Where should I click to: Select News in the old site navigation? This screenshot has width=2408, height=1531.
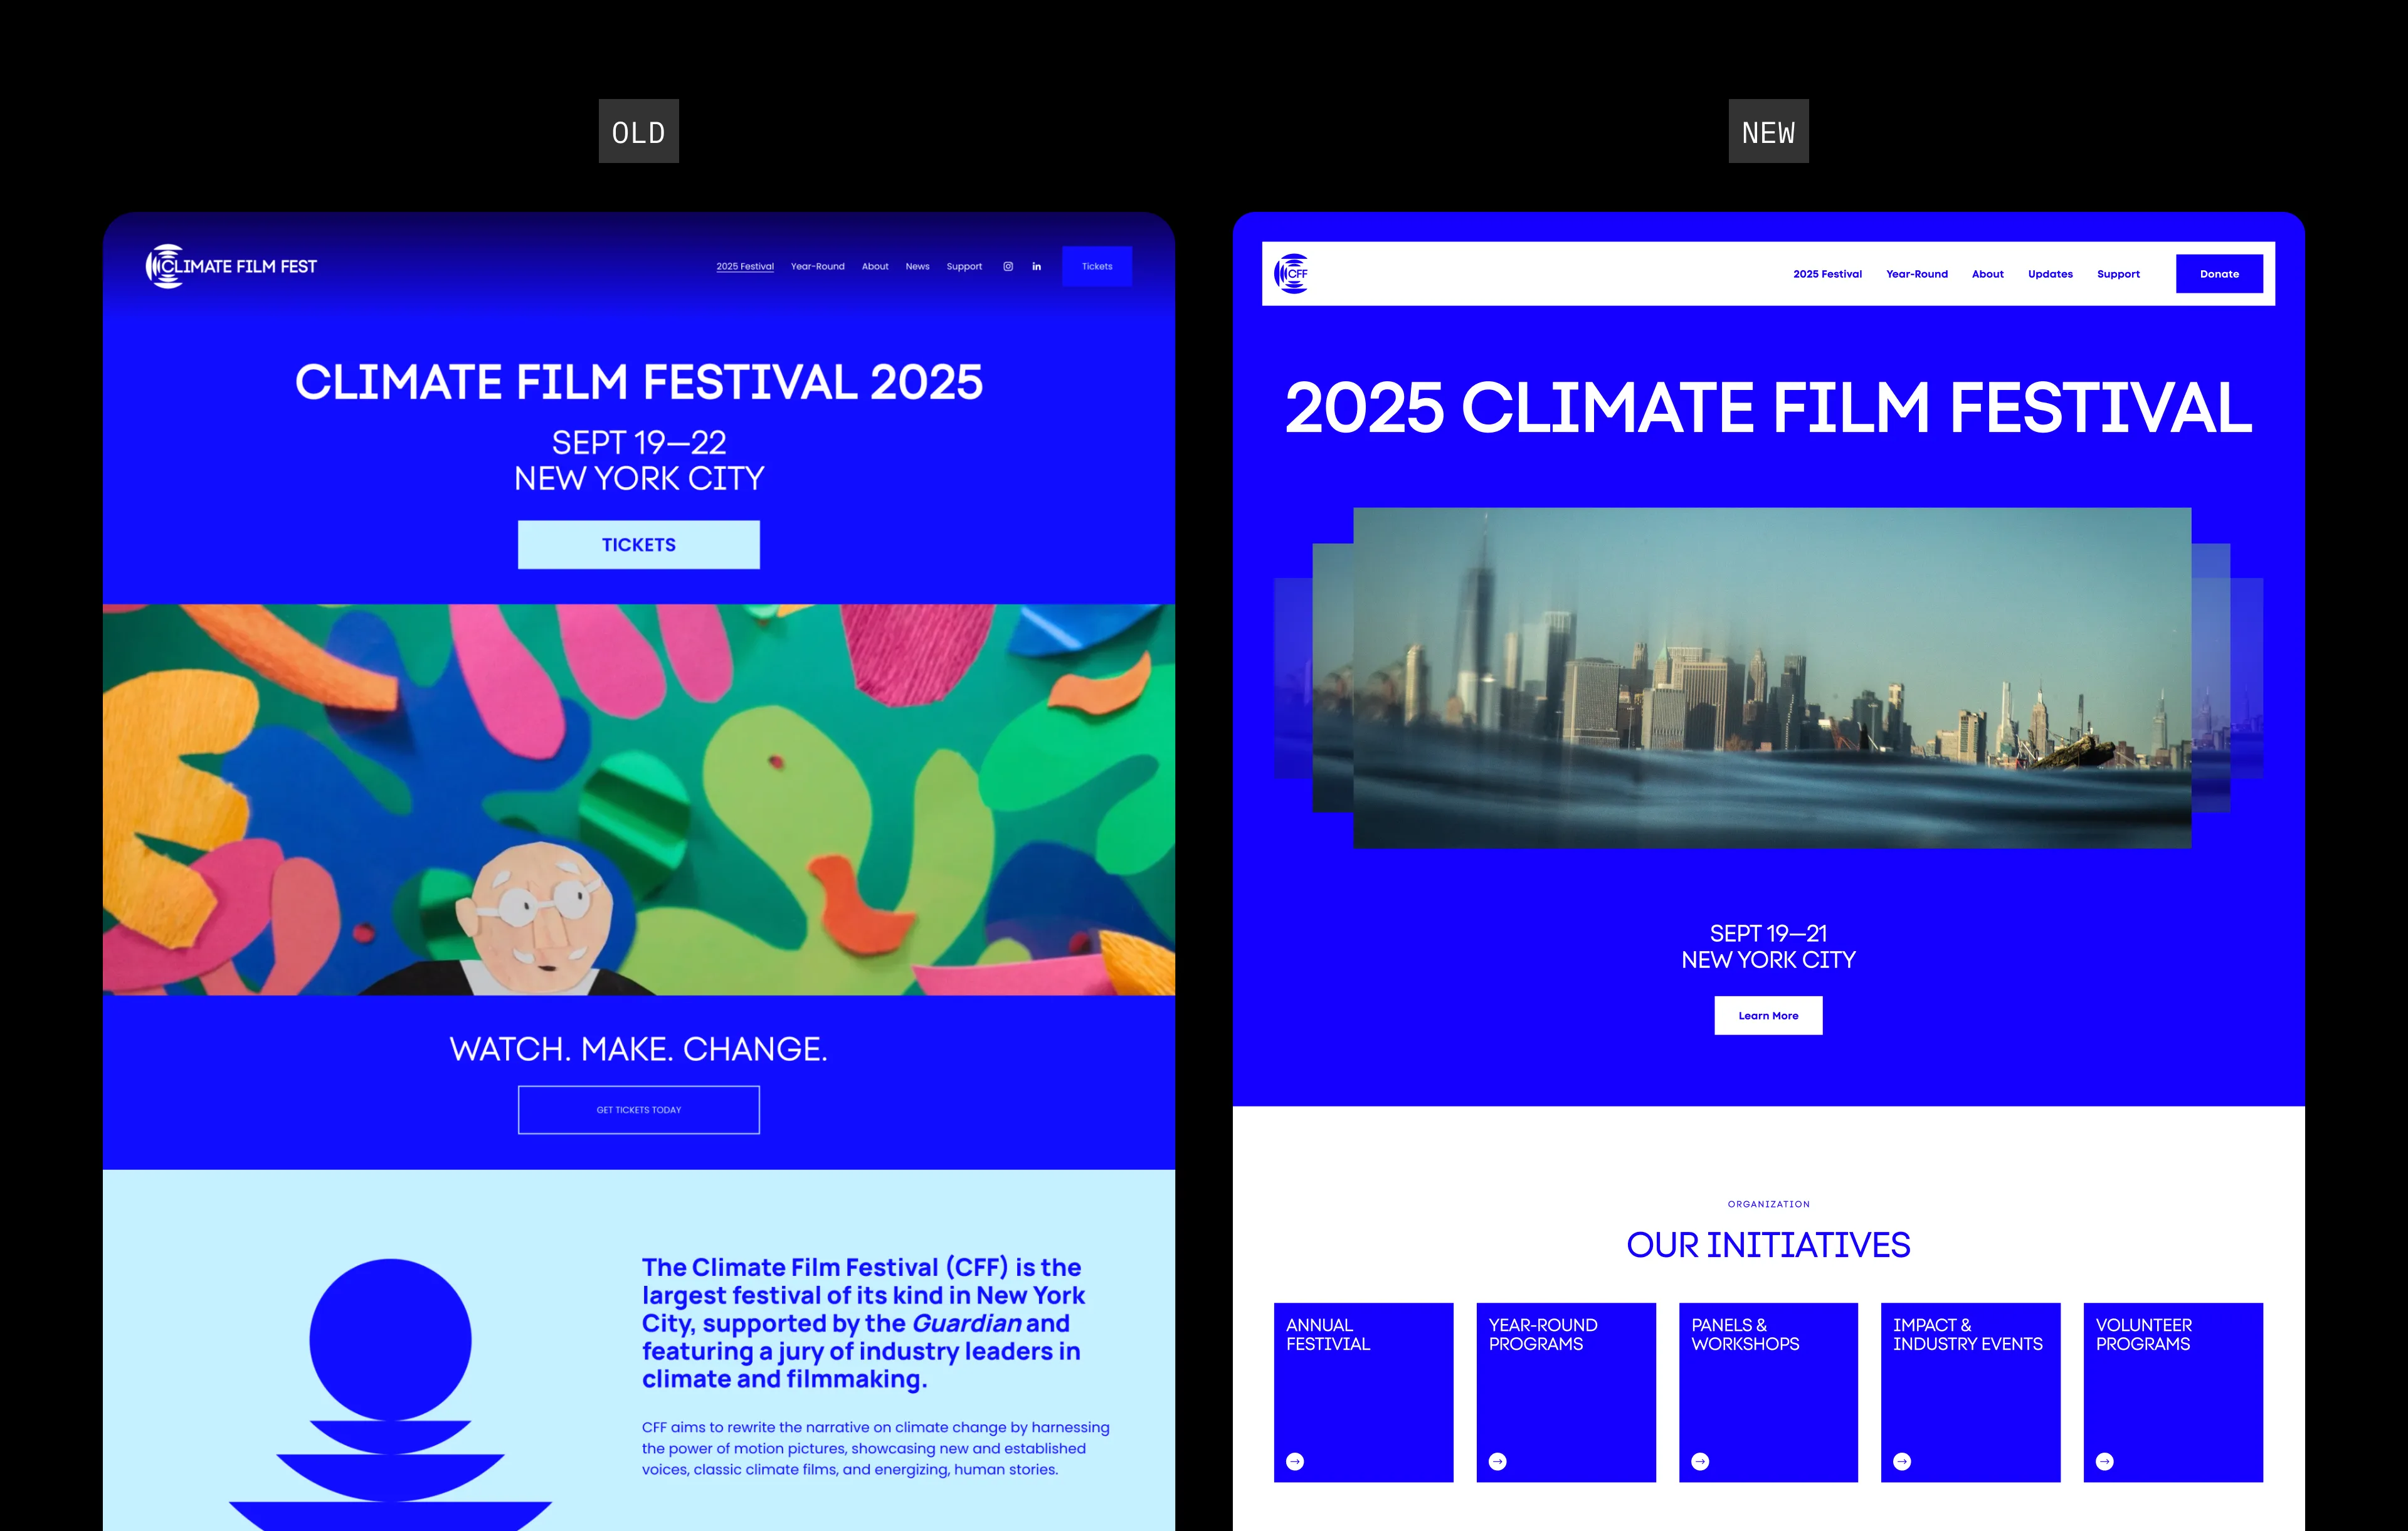(x=917, y=266)
